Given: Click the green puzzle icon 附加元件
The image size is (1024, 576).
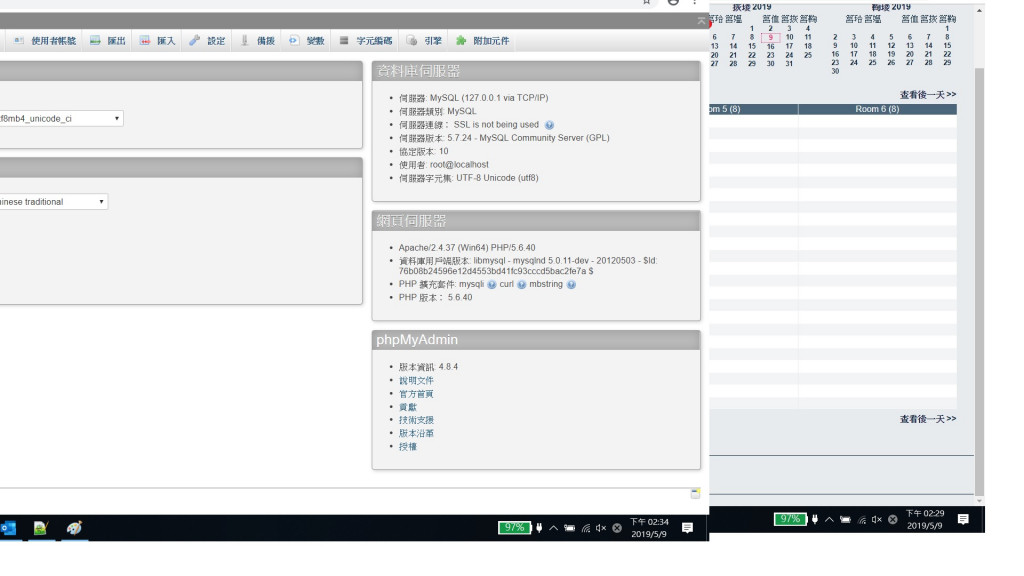Looking at the screenshot, I should 461,40.
